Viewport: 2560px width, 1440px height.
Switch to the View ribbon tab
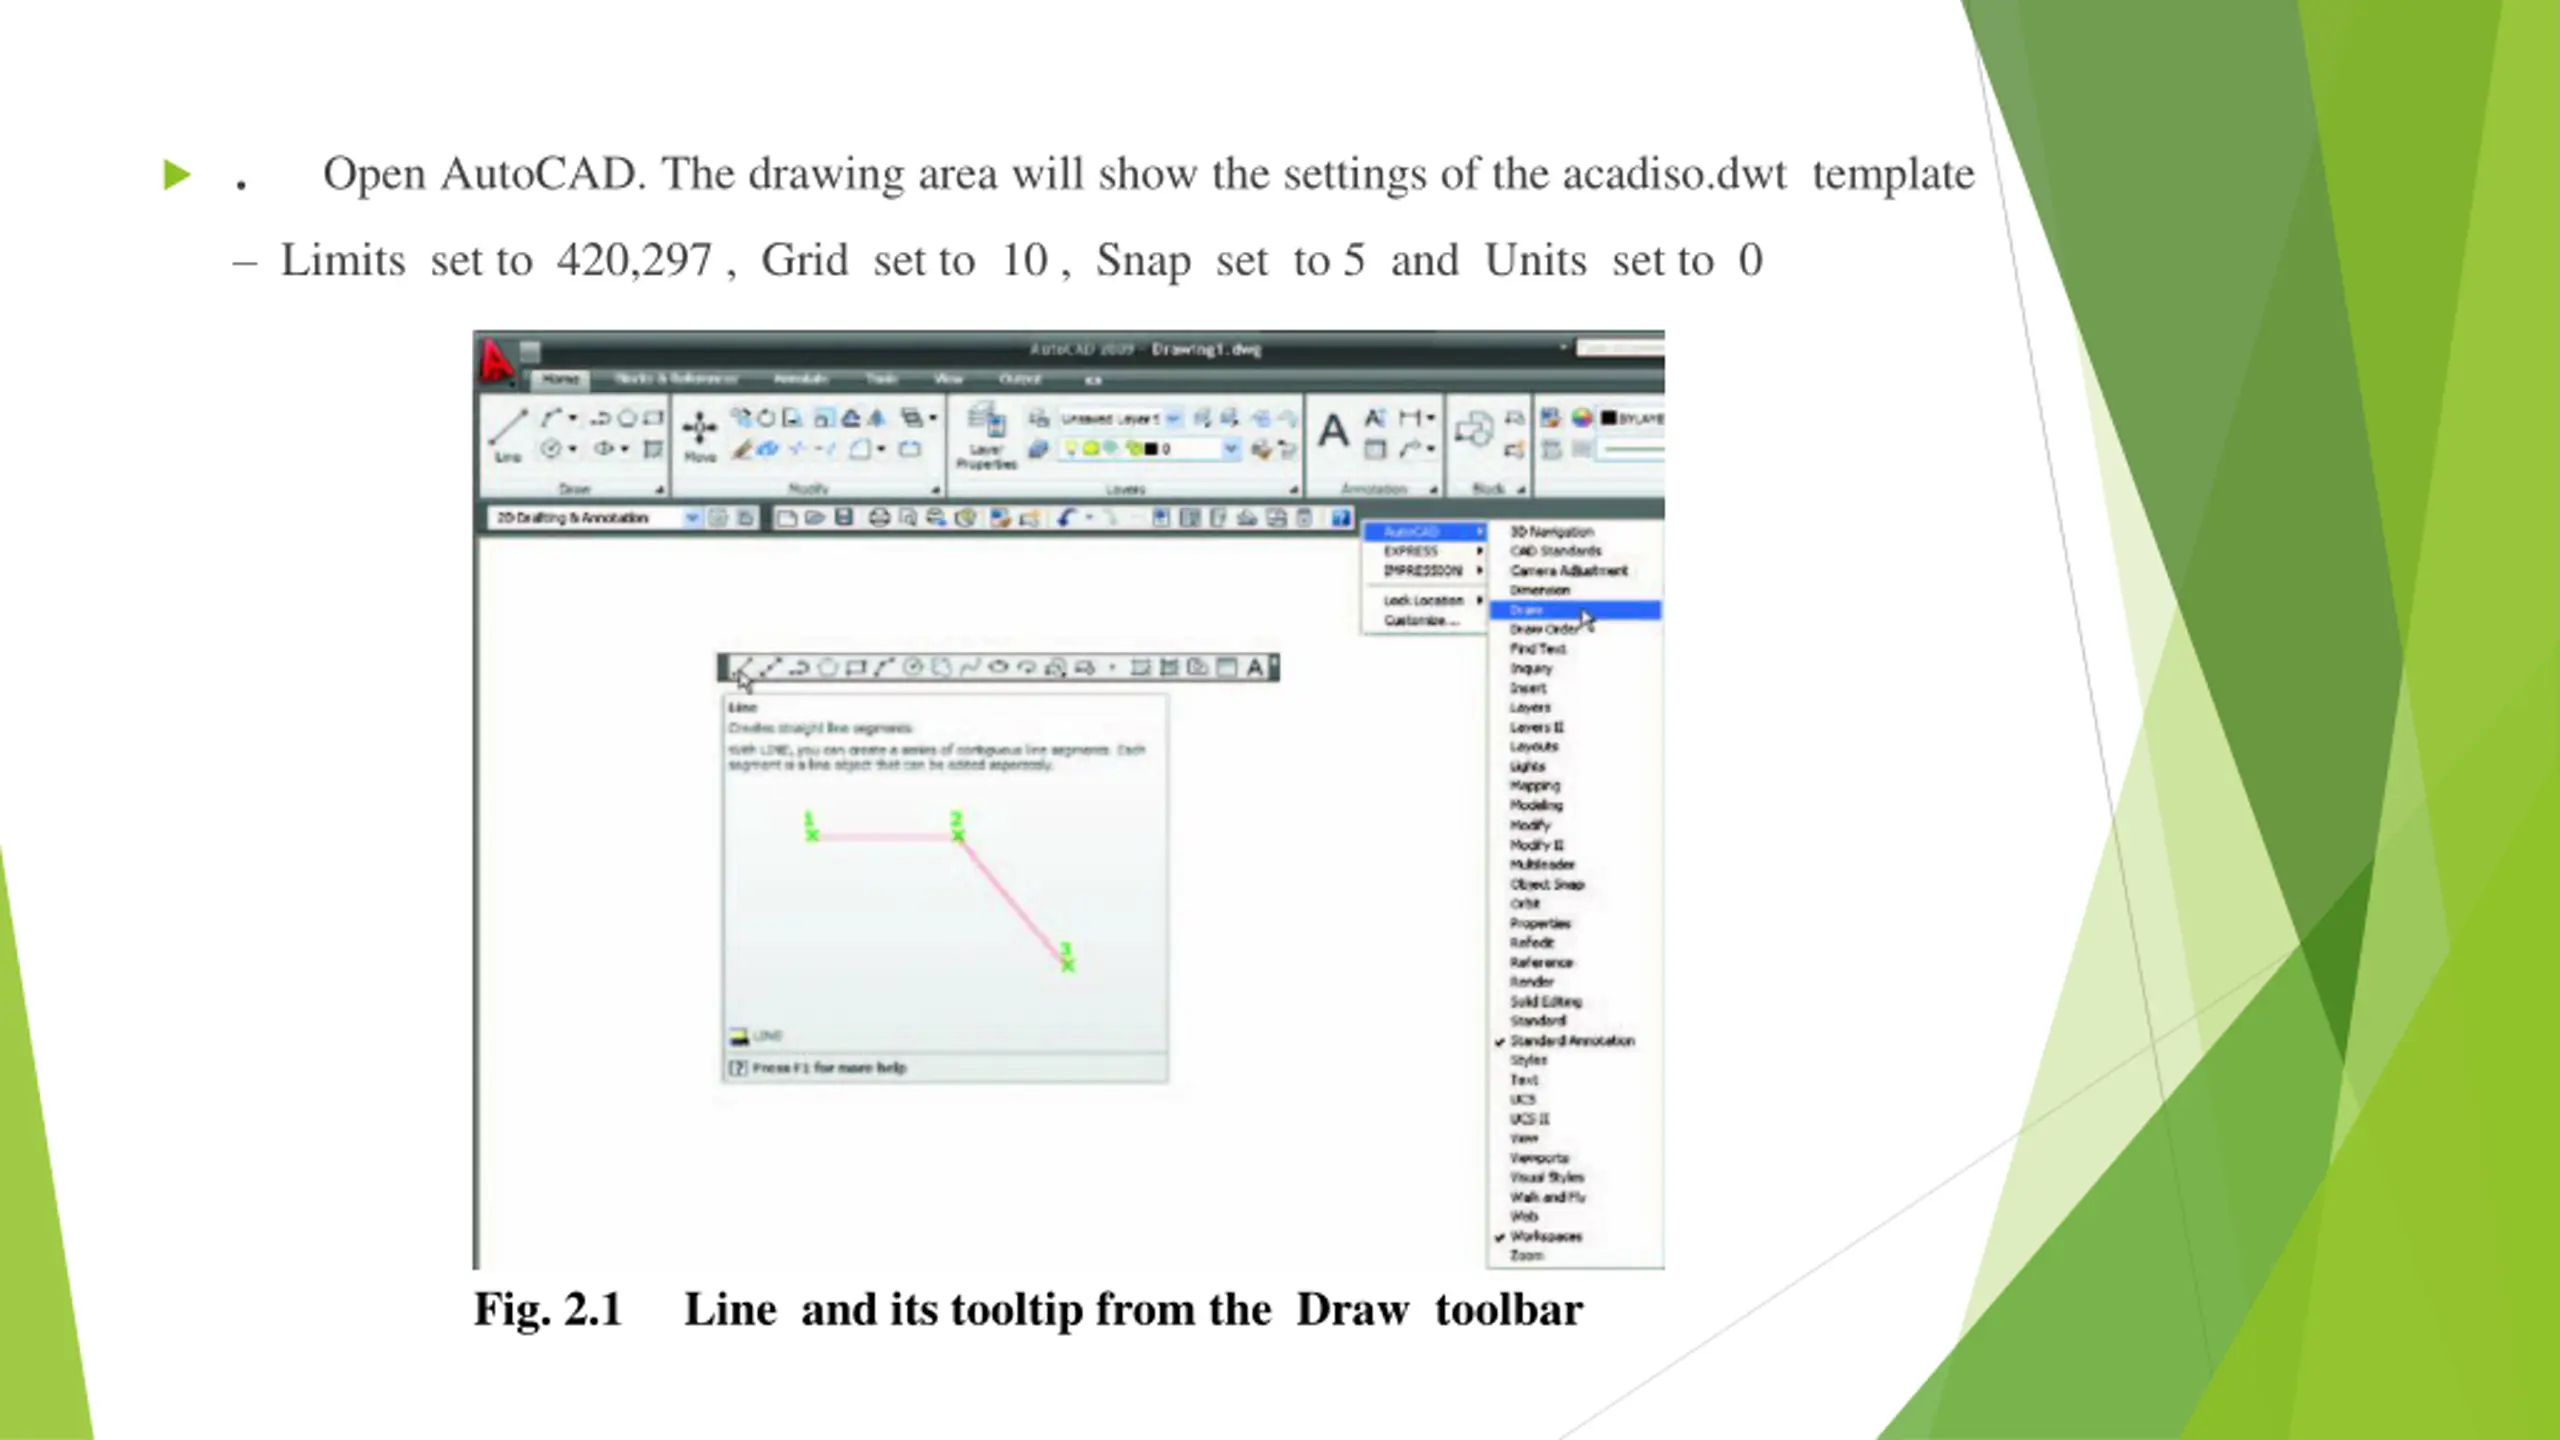click(948, 379)
